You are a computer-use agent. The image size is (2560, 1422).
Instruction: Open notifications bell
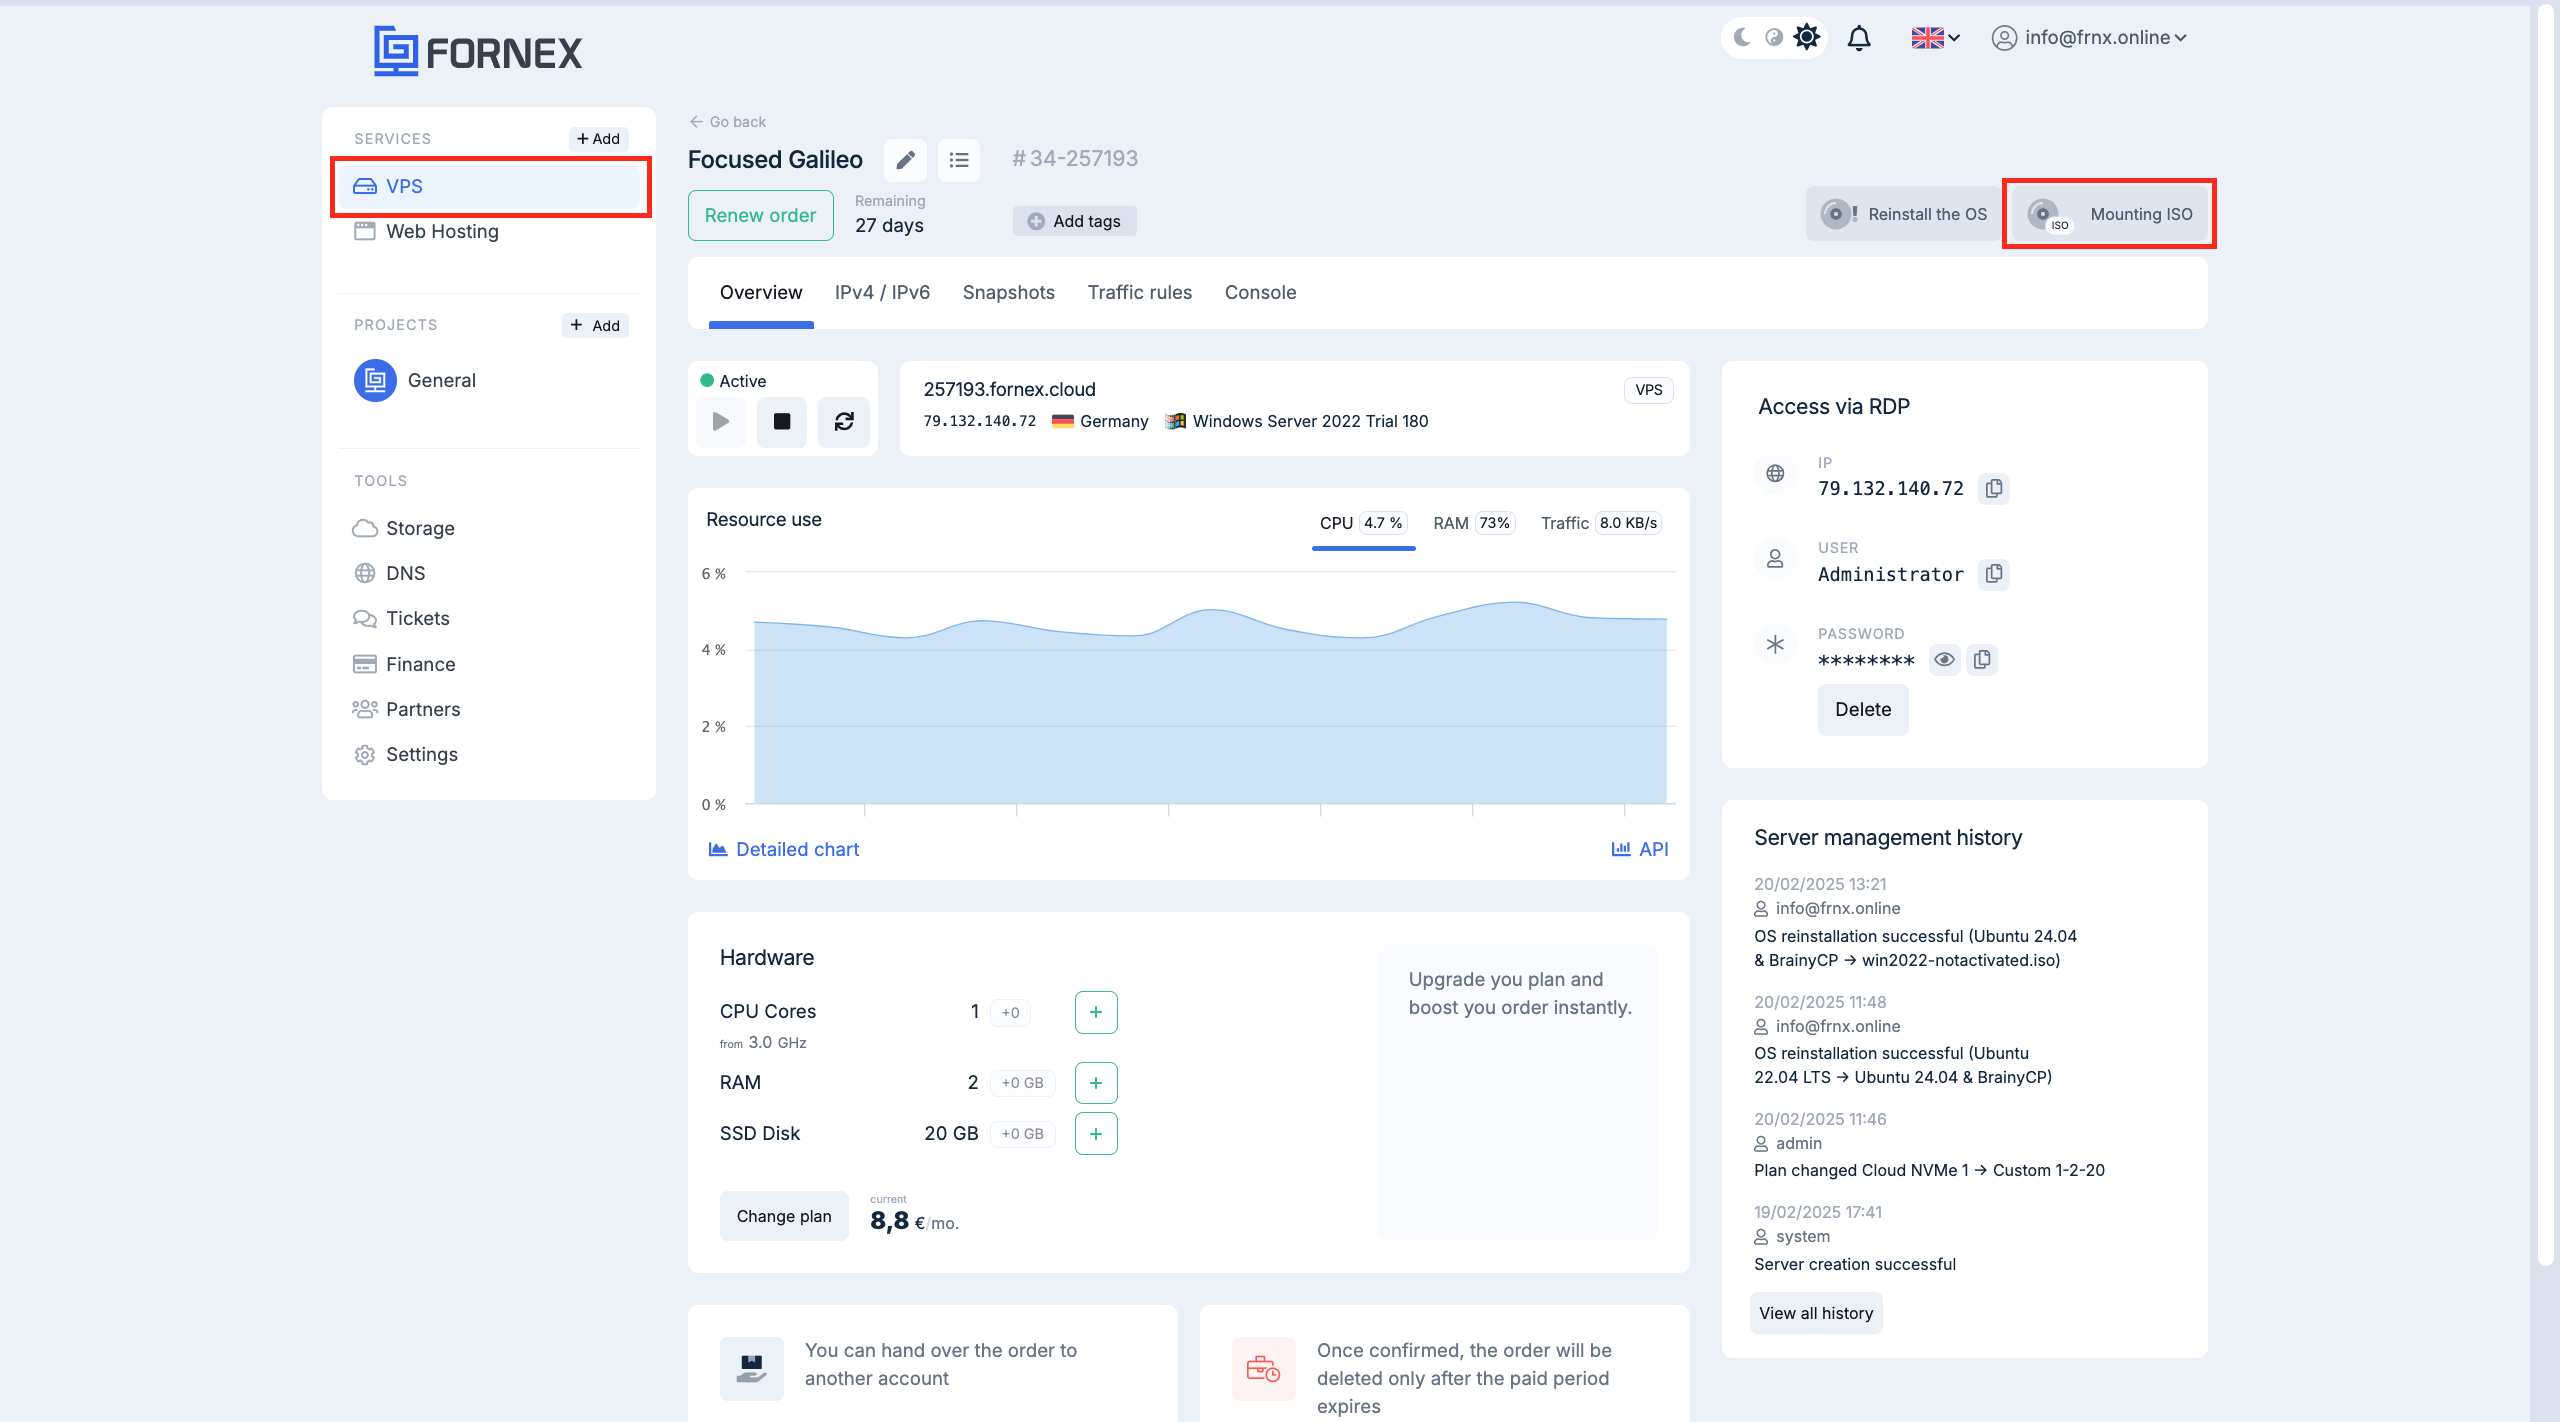(1859, 38)
